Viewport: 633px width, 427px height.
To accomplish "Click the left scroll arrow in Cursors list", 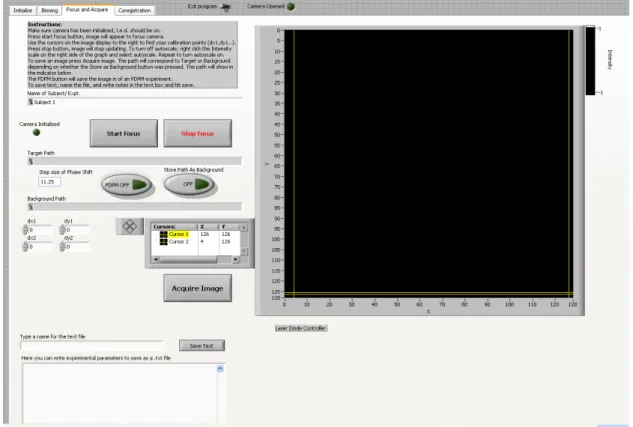I will [x=155, y=260].
